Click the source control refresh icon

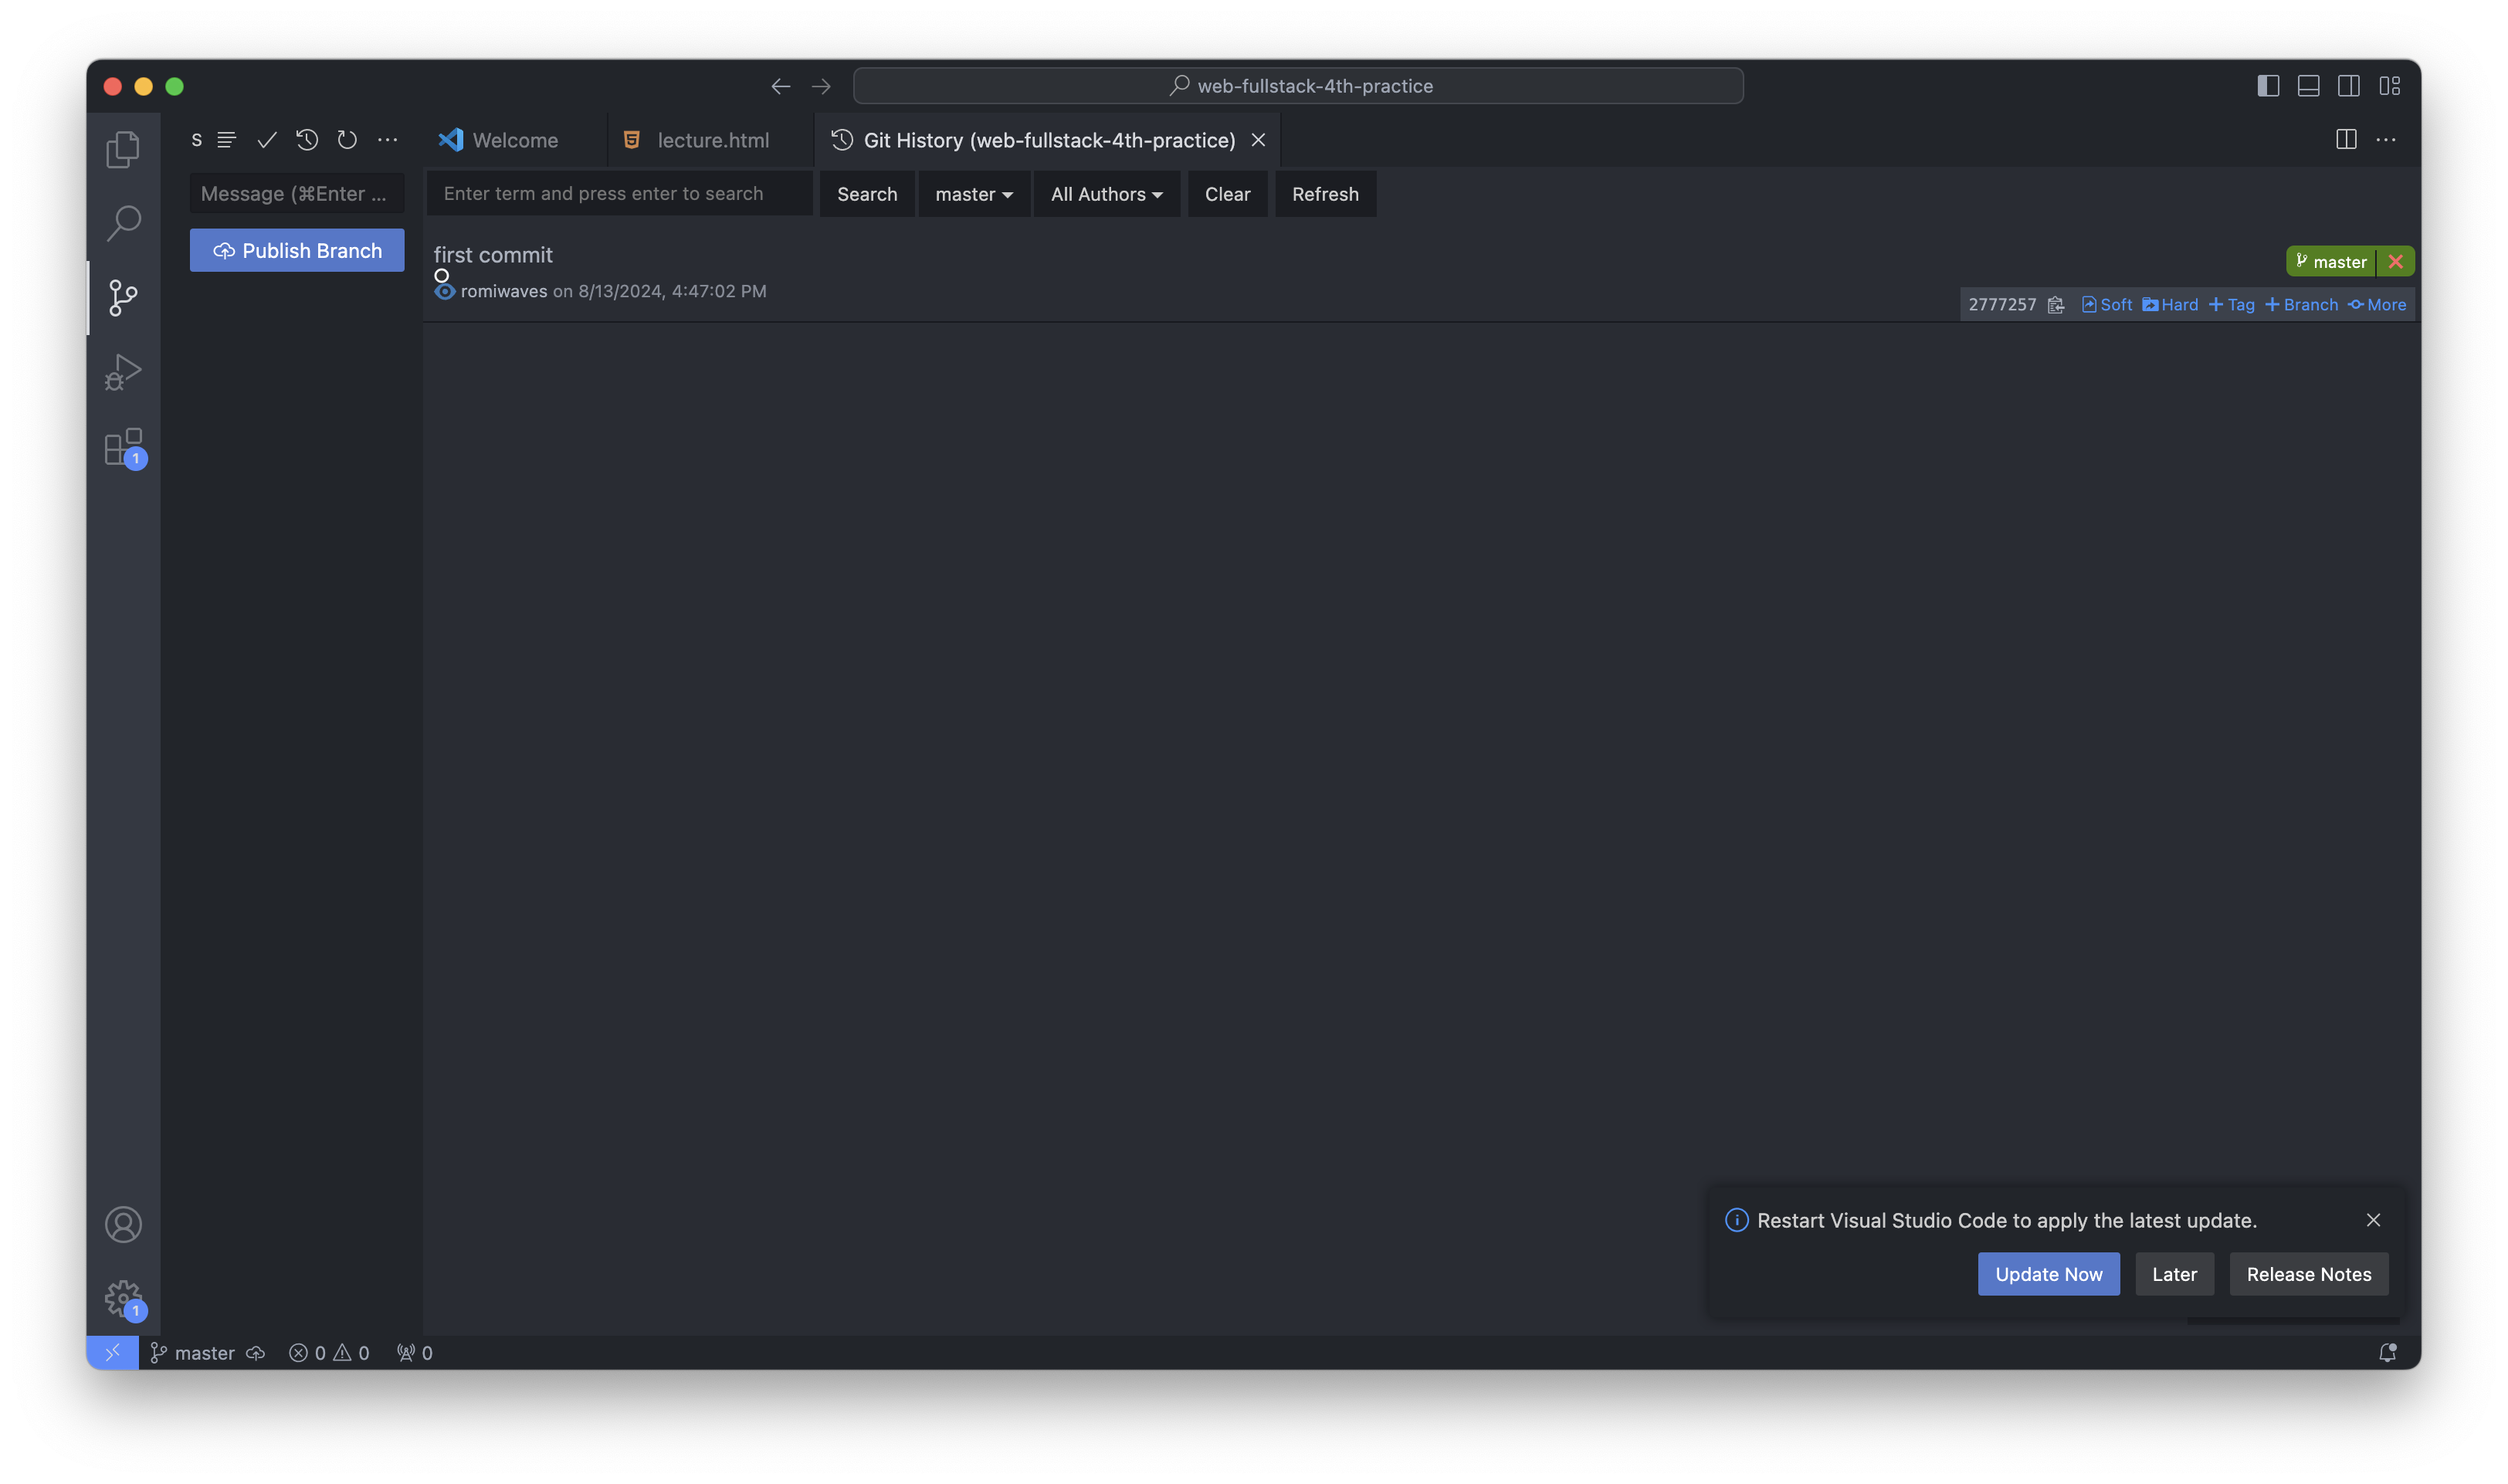click(347, 140)
